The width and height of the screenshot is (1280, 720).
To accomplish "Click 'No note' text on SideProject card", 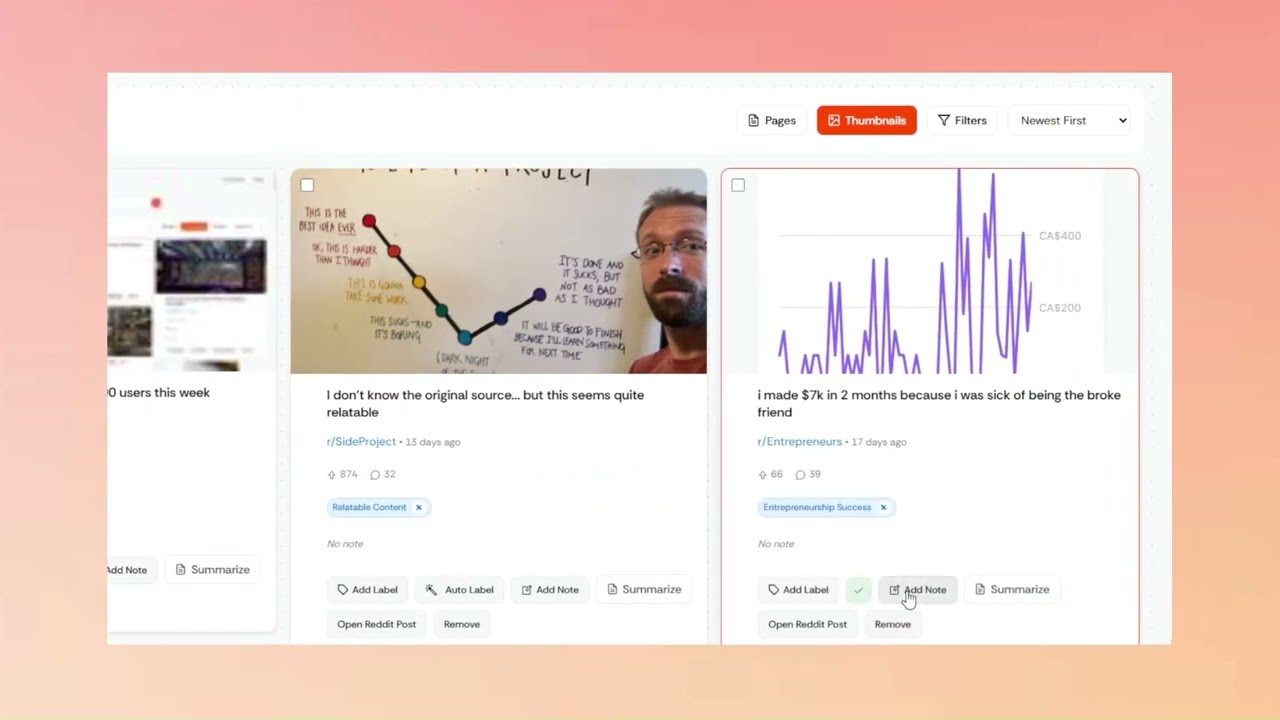I will (345, 544).
